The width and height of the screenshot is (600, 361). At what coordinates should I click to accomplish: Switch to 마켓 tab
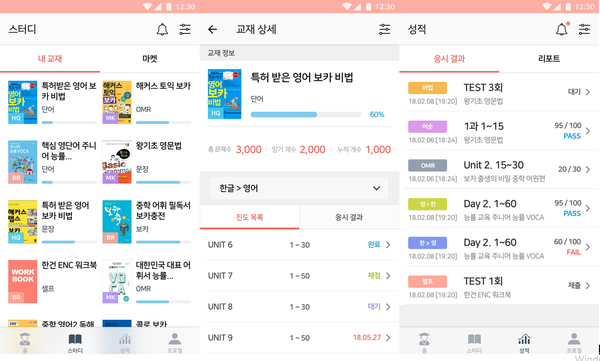pos(150,59)
